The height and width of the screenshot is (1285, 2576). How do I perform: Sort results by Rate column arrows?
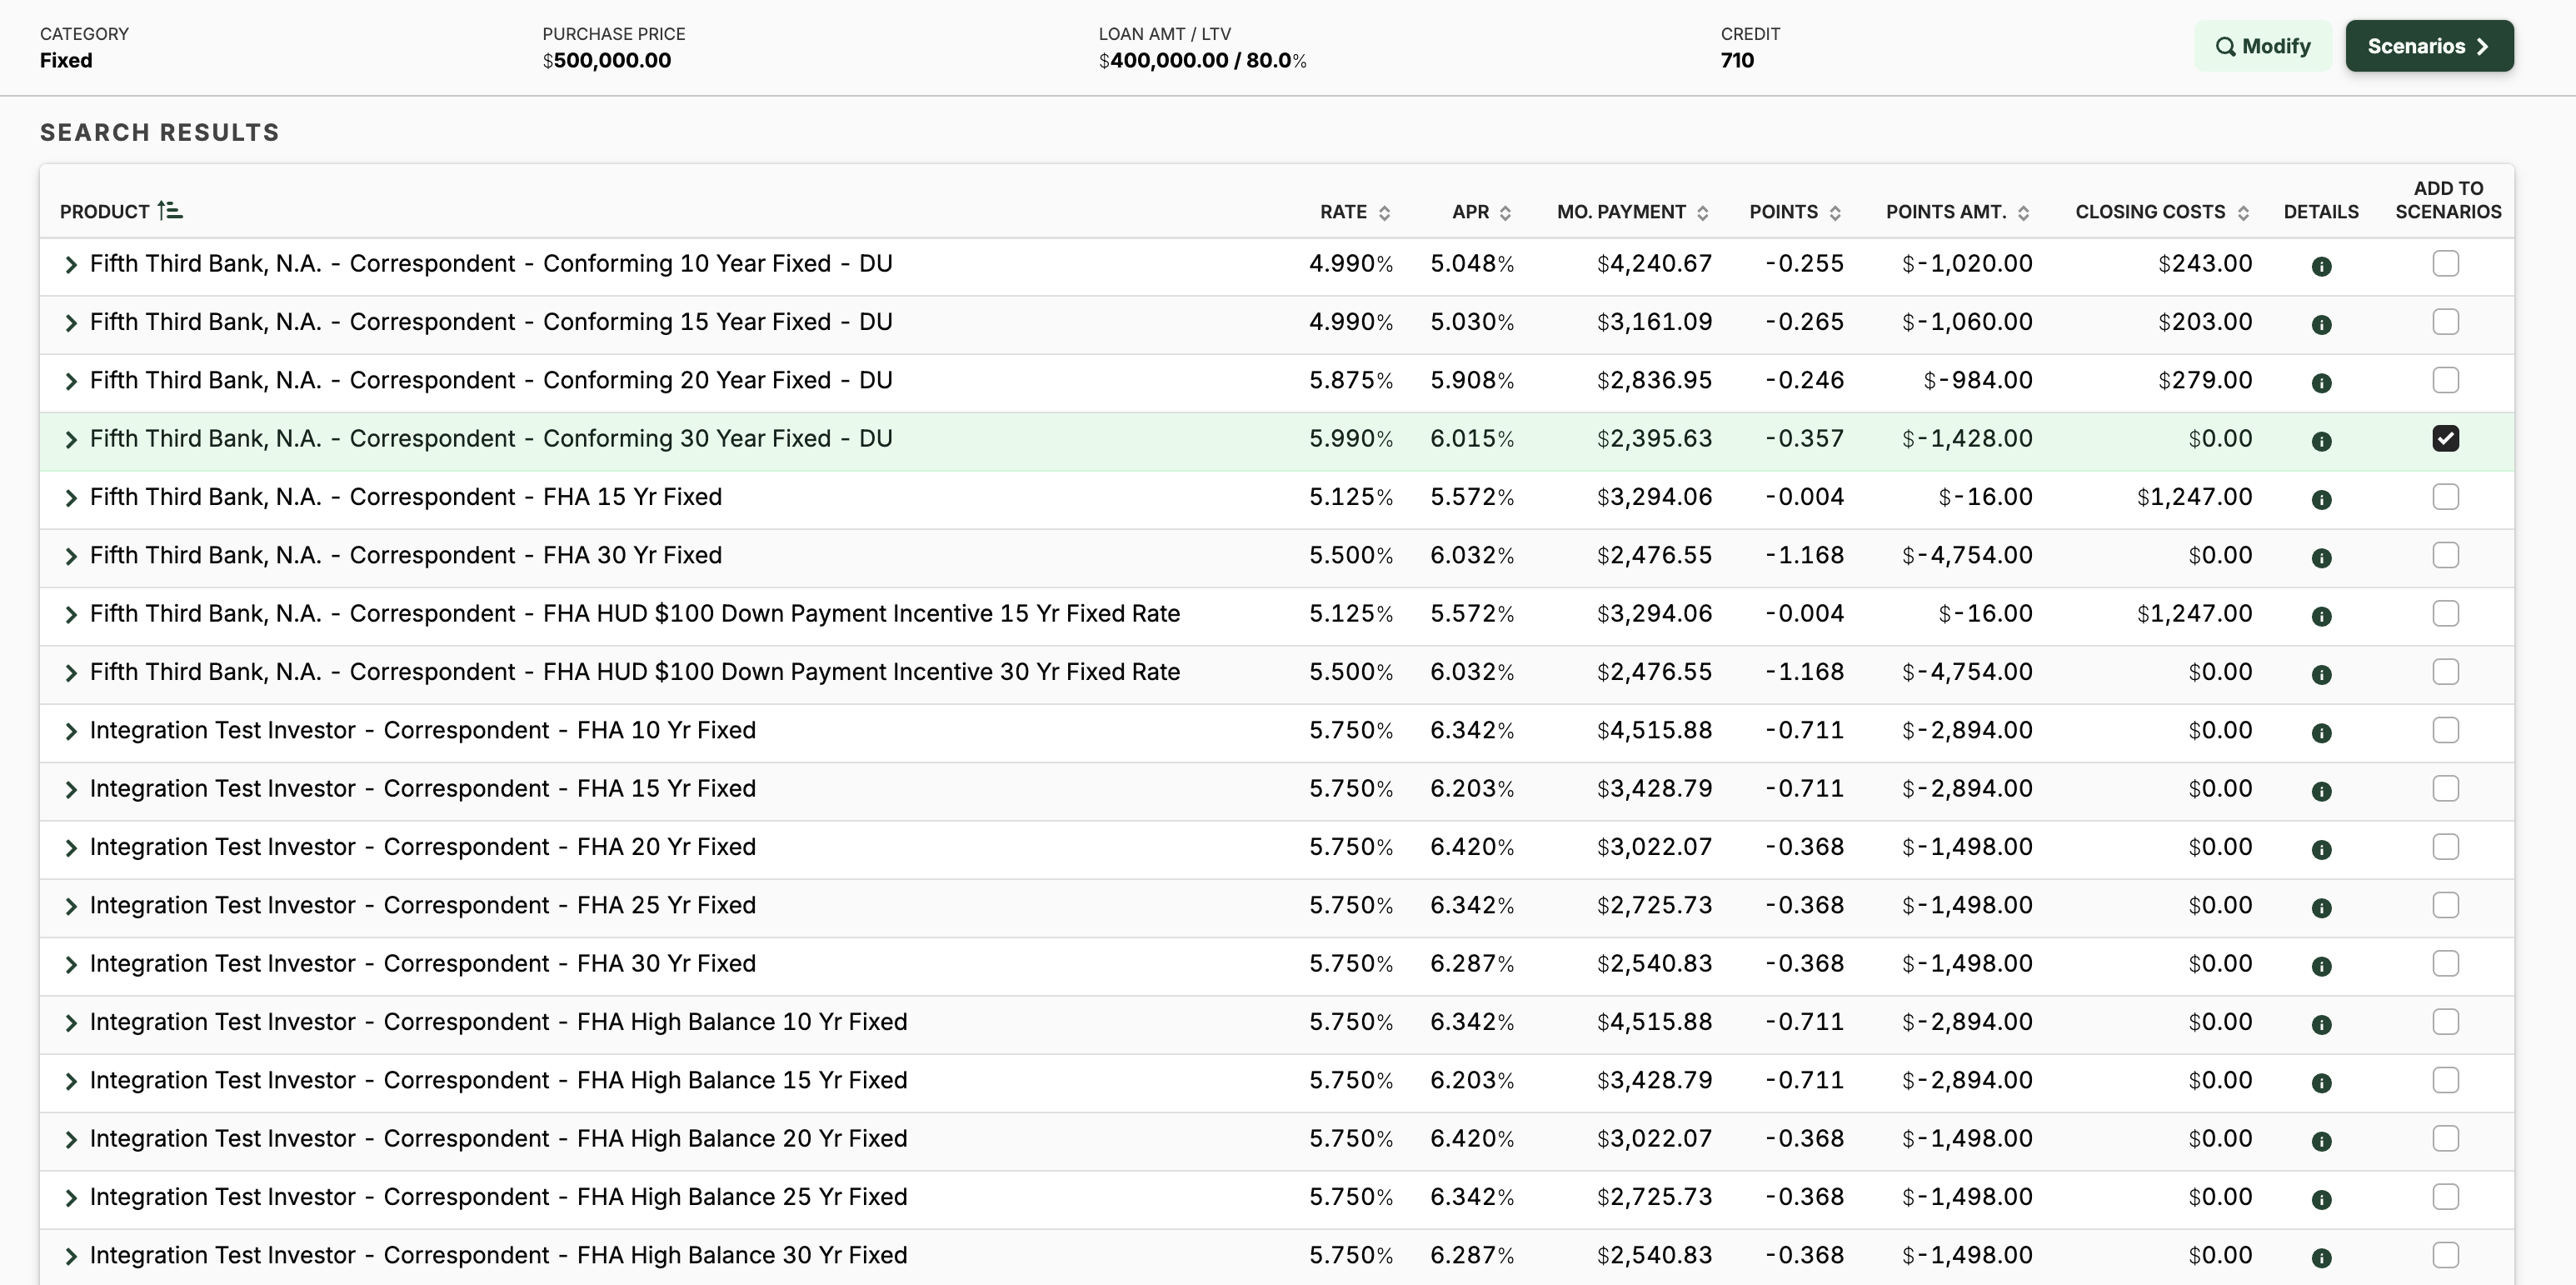pyautogui.click(x=1384, y=213)
